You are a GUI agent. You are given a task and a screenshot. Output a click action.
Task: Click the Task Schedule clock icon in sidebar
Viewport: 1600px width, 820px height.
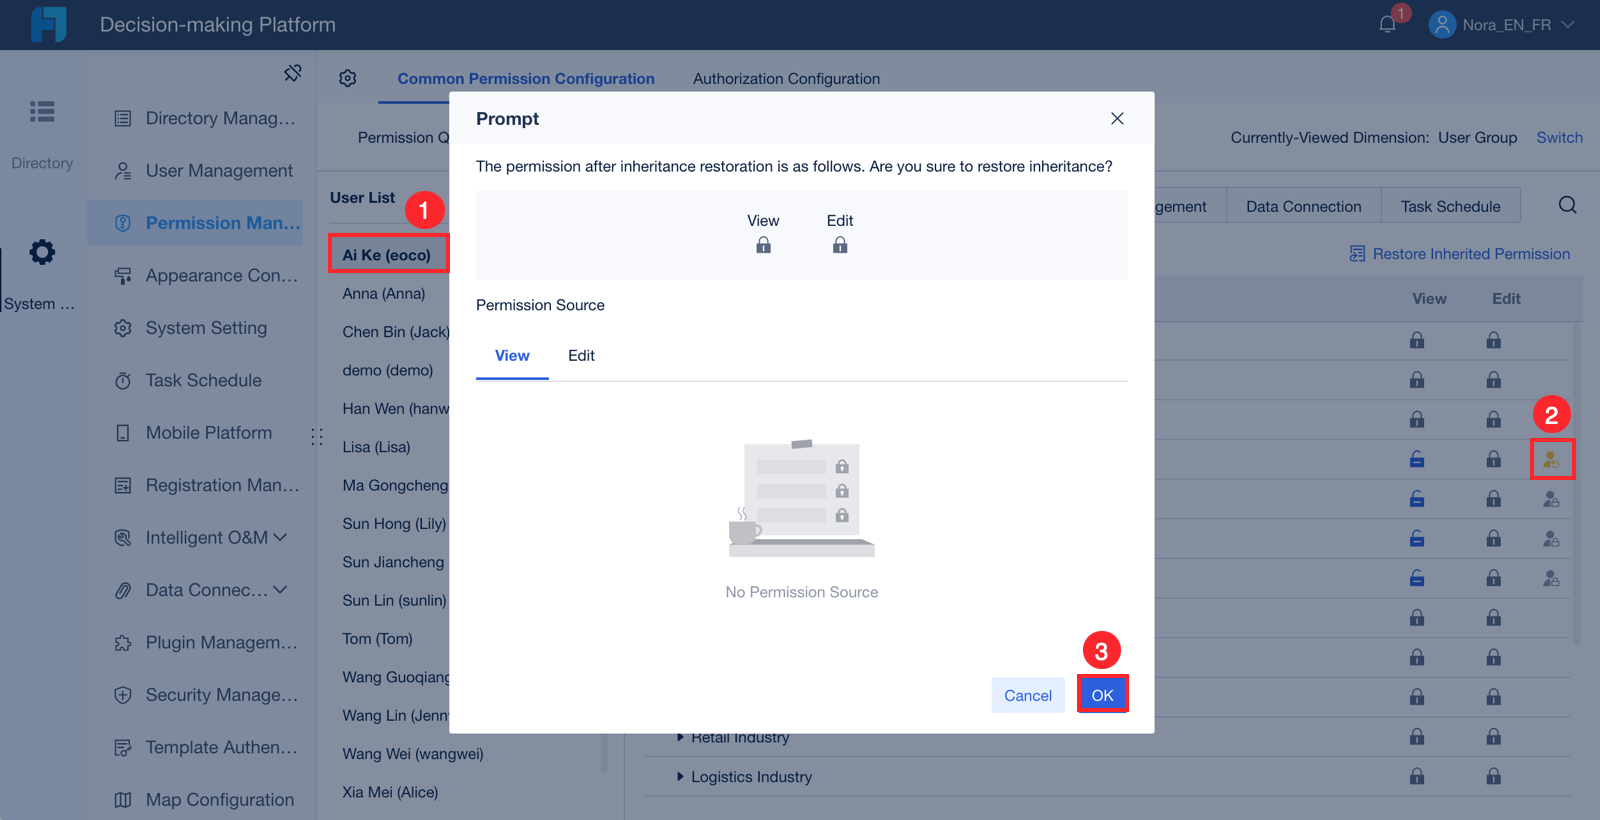click(123, 381)
